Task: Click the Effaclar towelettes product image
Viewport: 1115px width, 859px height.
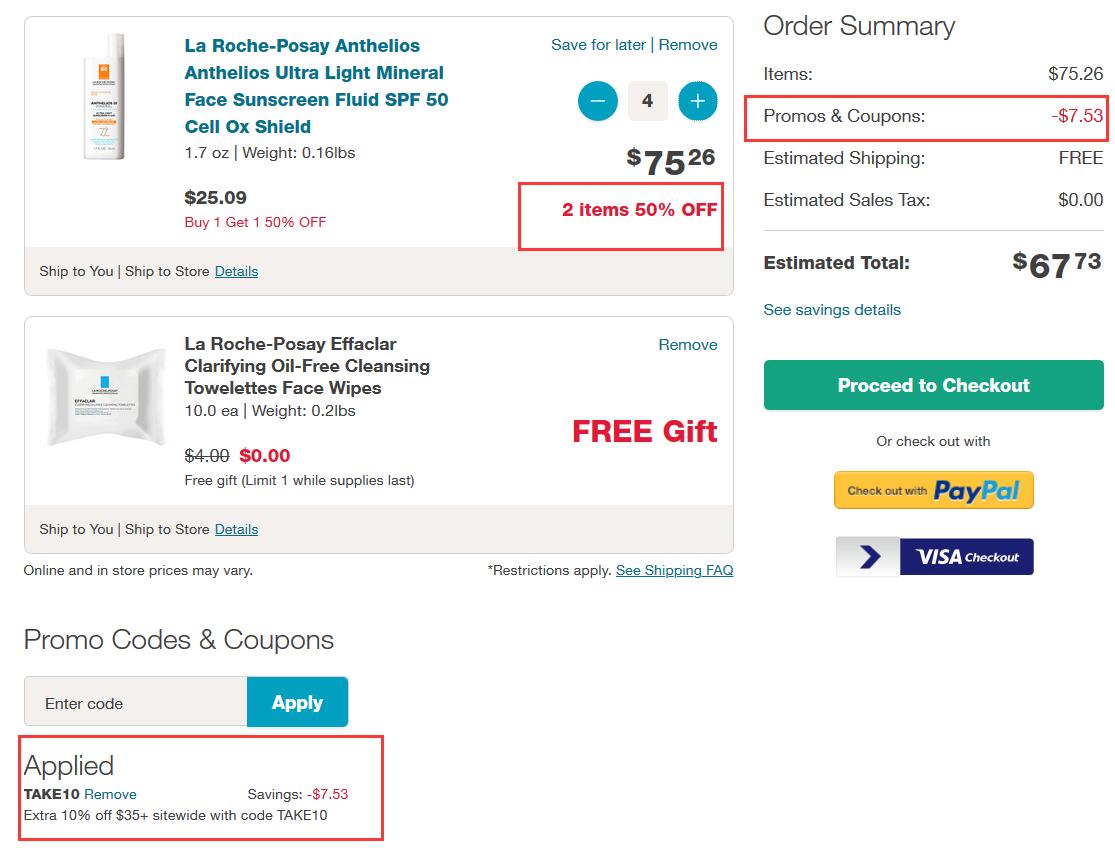Action: pos(105,397)
